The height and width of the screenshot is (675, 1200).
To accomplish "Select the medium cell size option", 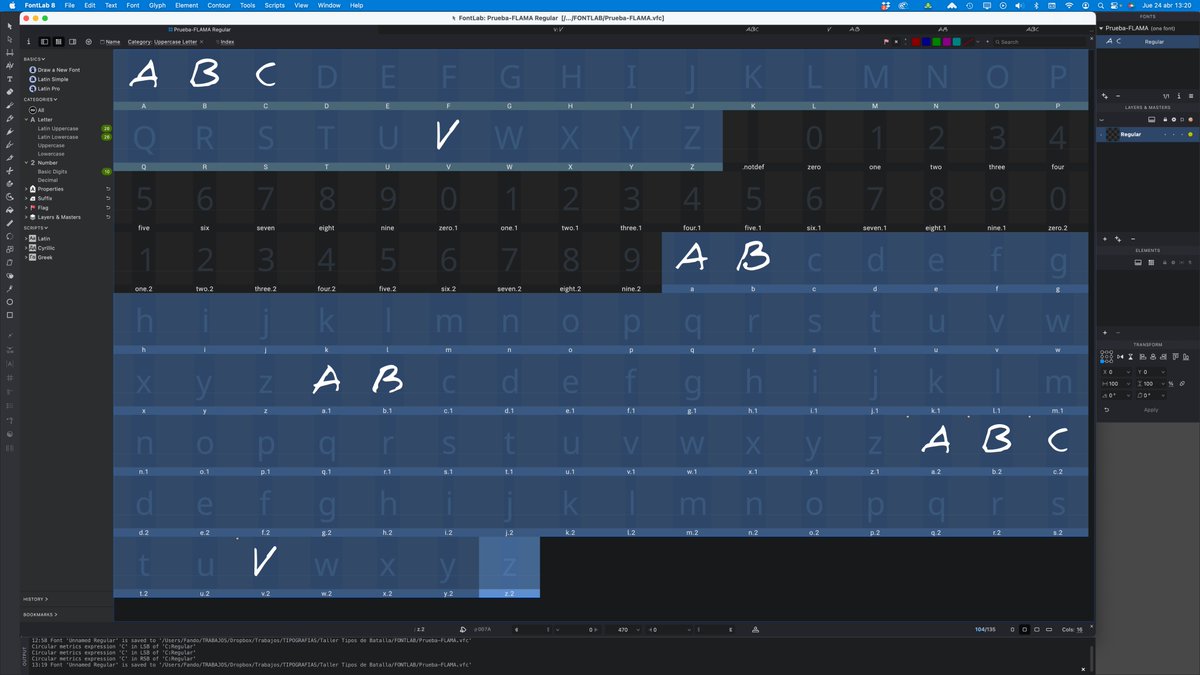I will point(1025,629).
